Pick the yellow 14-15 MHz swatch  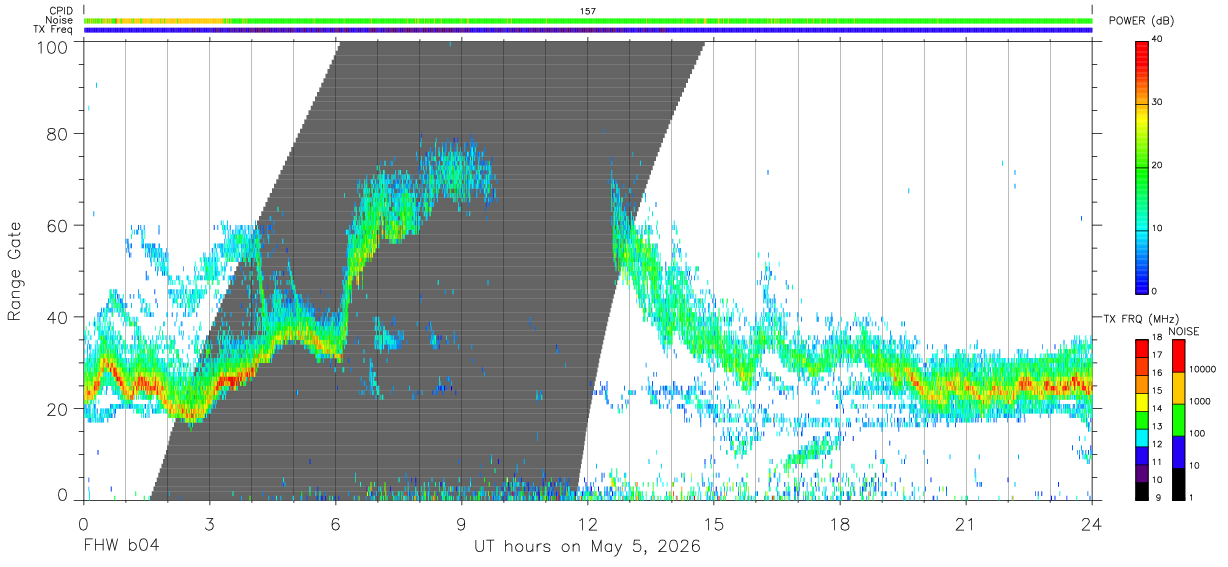click(x=1142, y=401)
